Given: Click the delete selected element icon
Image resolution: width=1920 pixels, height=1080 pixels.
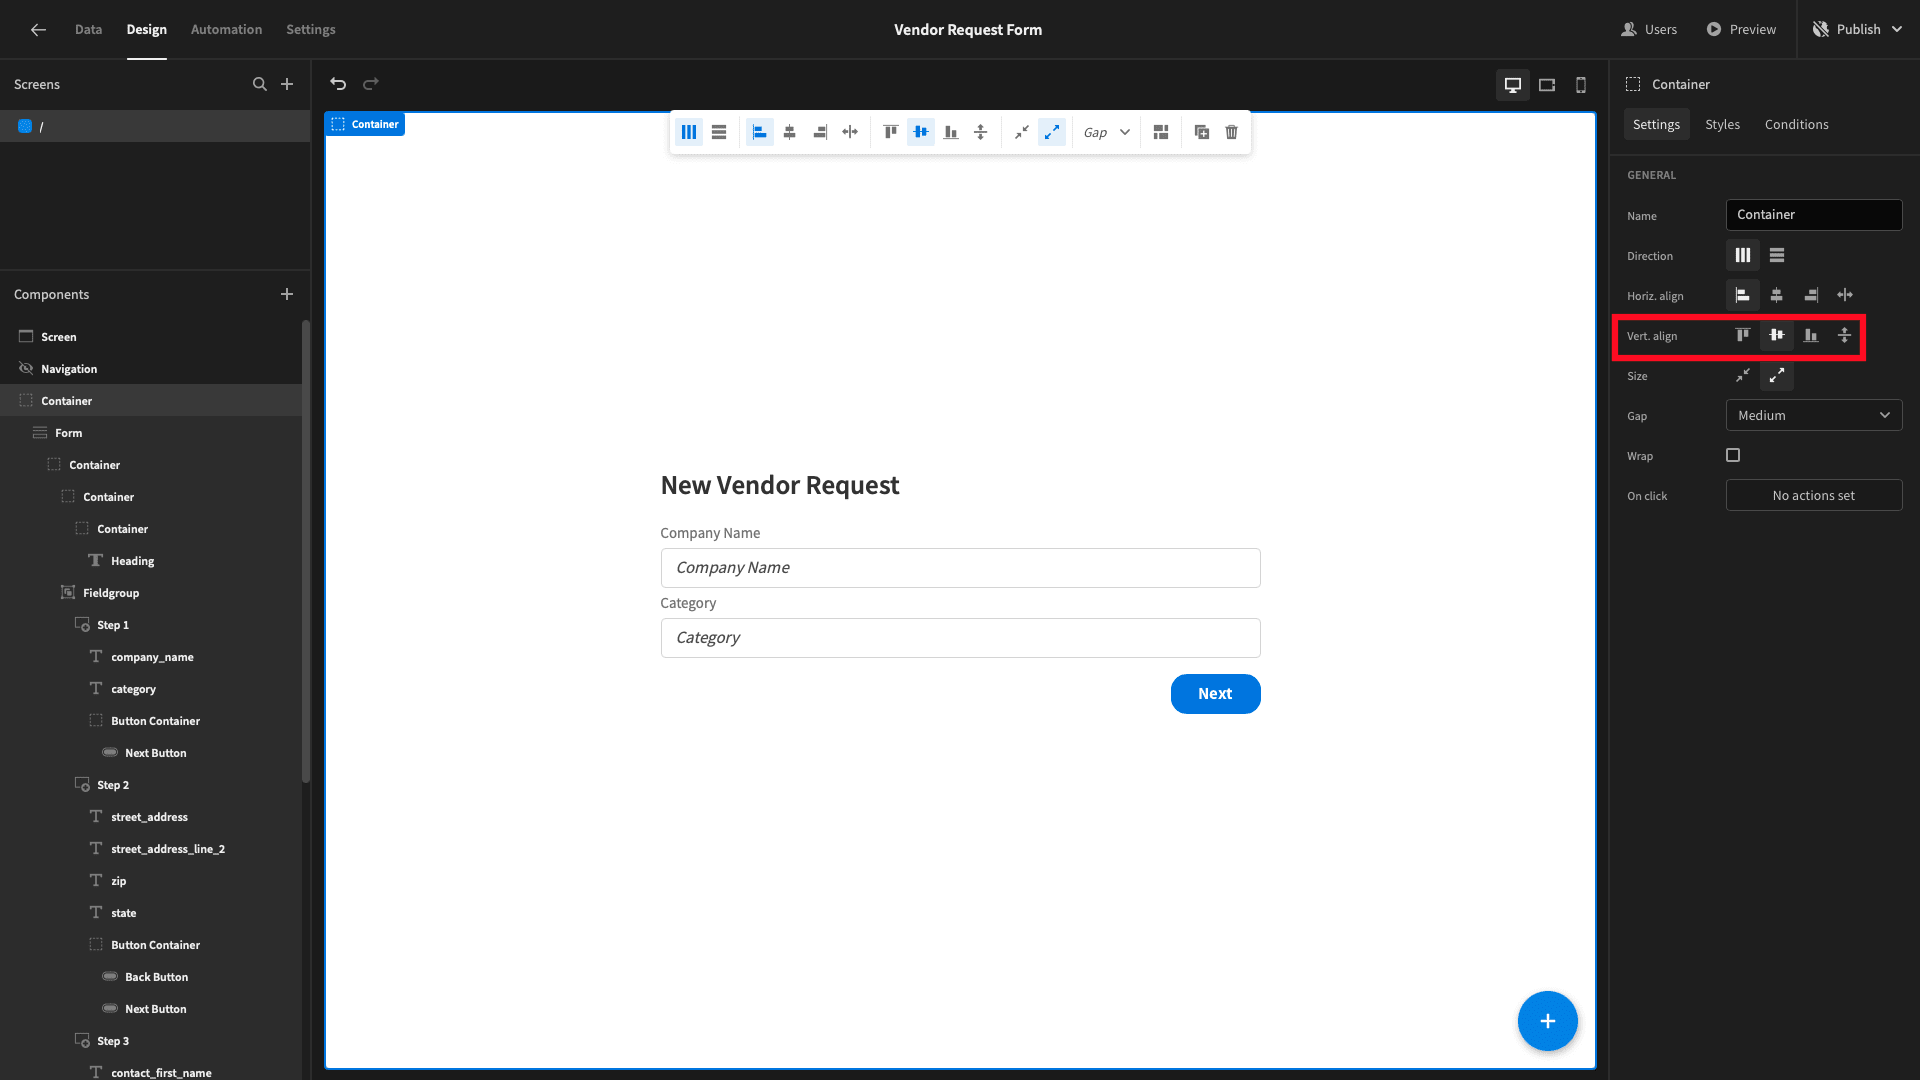Looking at the screenshot, I should 1230,132.
